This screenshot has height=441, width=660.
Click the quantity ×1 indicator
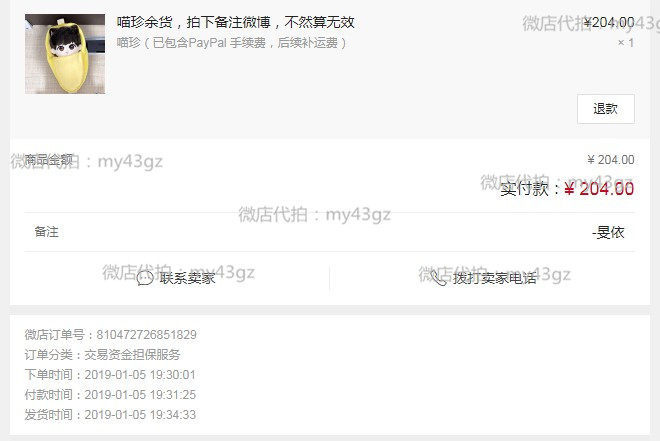pos(626,43)
